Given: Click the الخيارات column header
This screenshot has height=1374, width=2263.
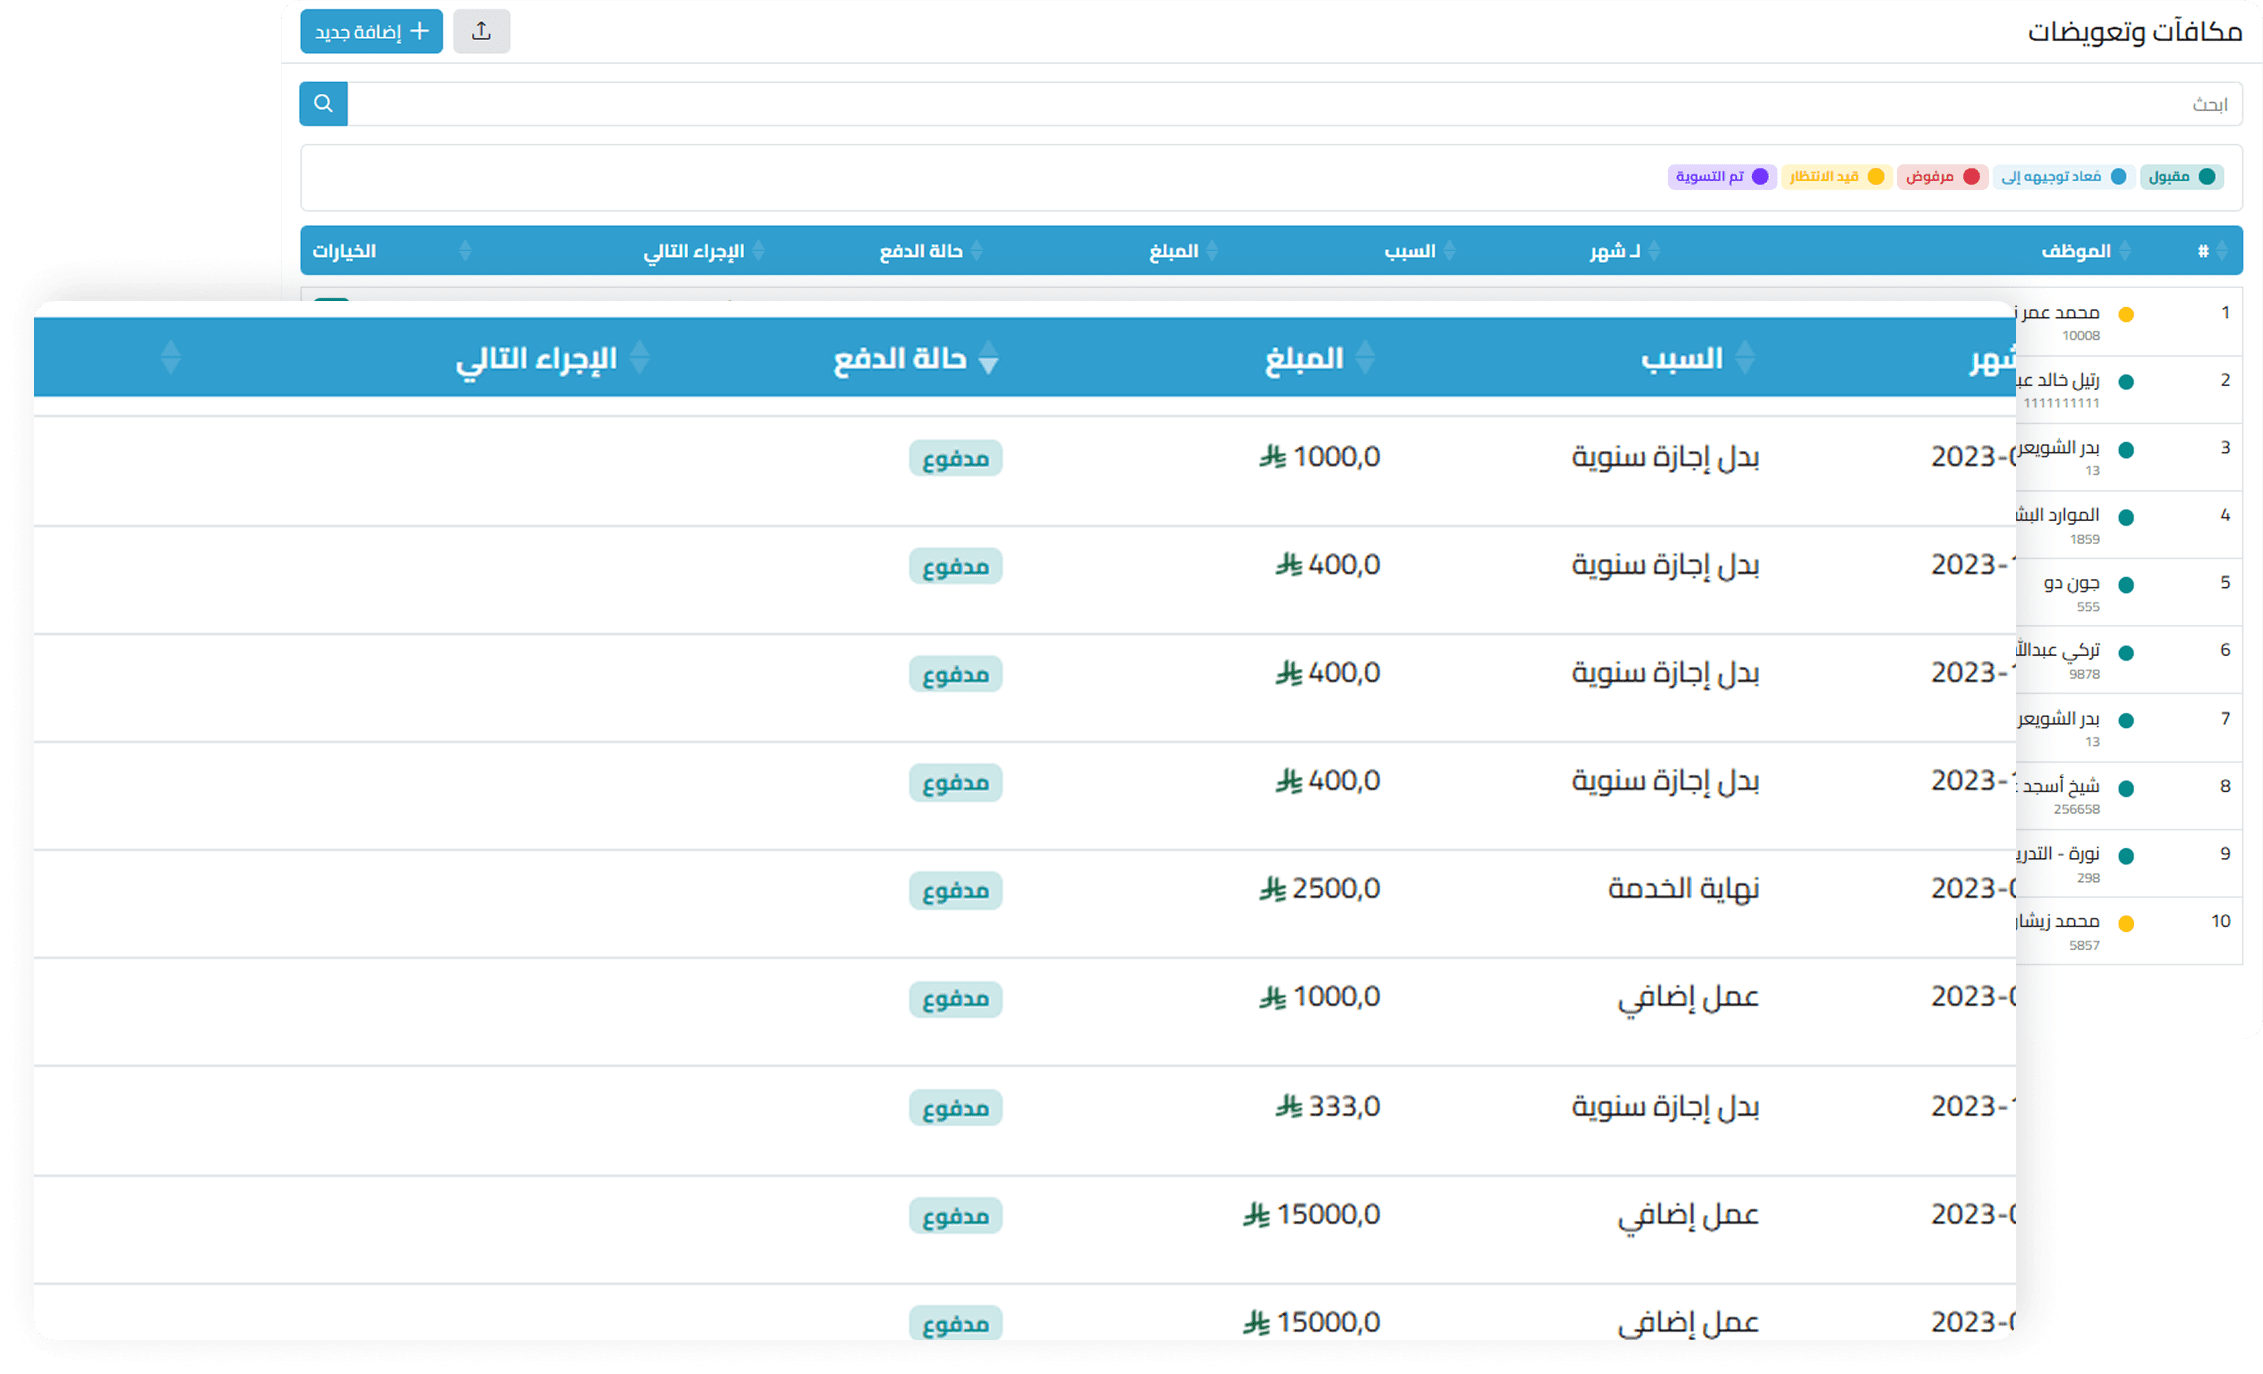Looking at the screenshot, I should pyautogui.click(x=344, y=251).
